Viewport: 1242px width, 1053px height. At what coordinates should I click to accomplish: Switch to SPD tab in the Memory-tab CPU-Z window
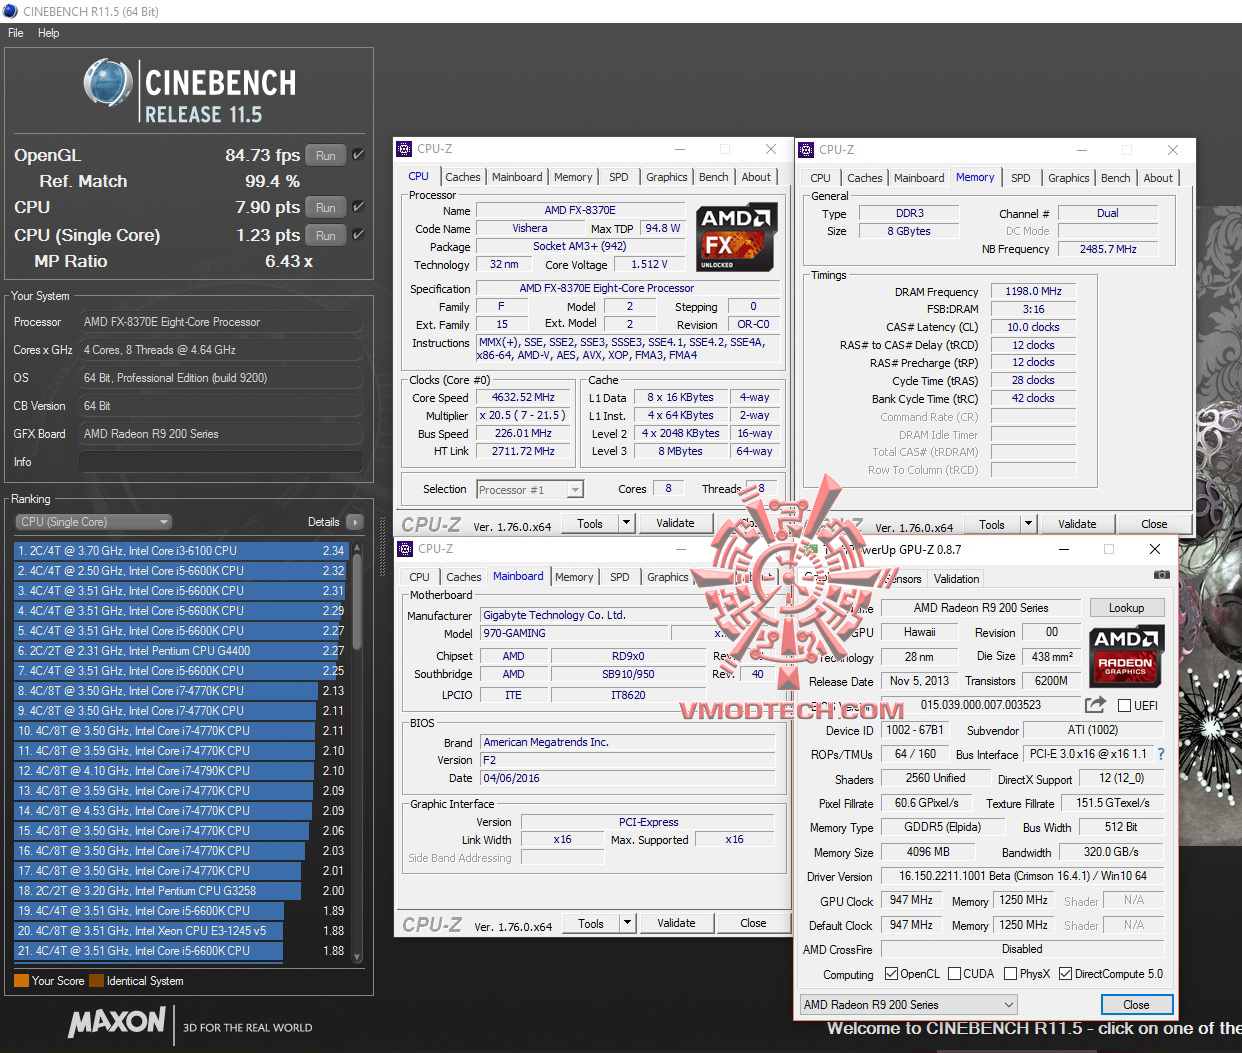point(1020,178)
